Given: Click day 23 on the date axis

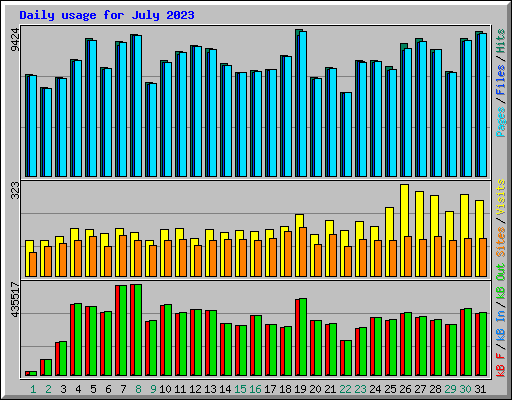Looking at the screenshot, I should [x=360, y=389].
